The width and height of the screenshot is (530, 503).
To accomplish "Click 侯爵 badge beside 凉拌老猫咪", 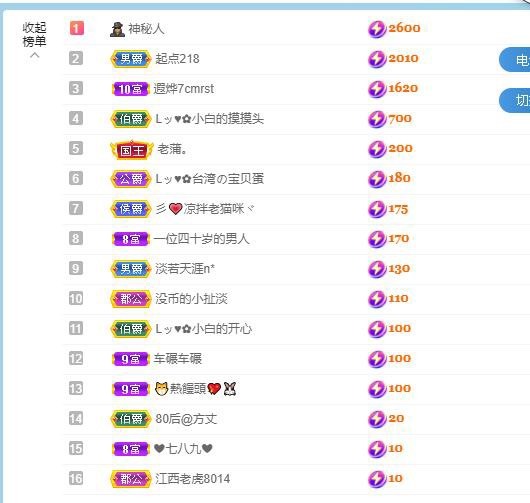I will [x=131, y=209].
